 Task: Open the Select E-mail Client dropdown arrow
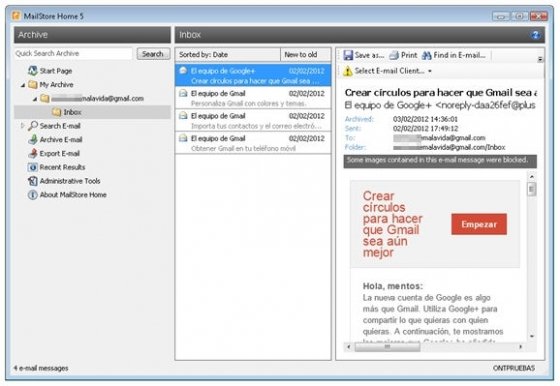tap(430, 71)
